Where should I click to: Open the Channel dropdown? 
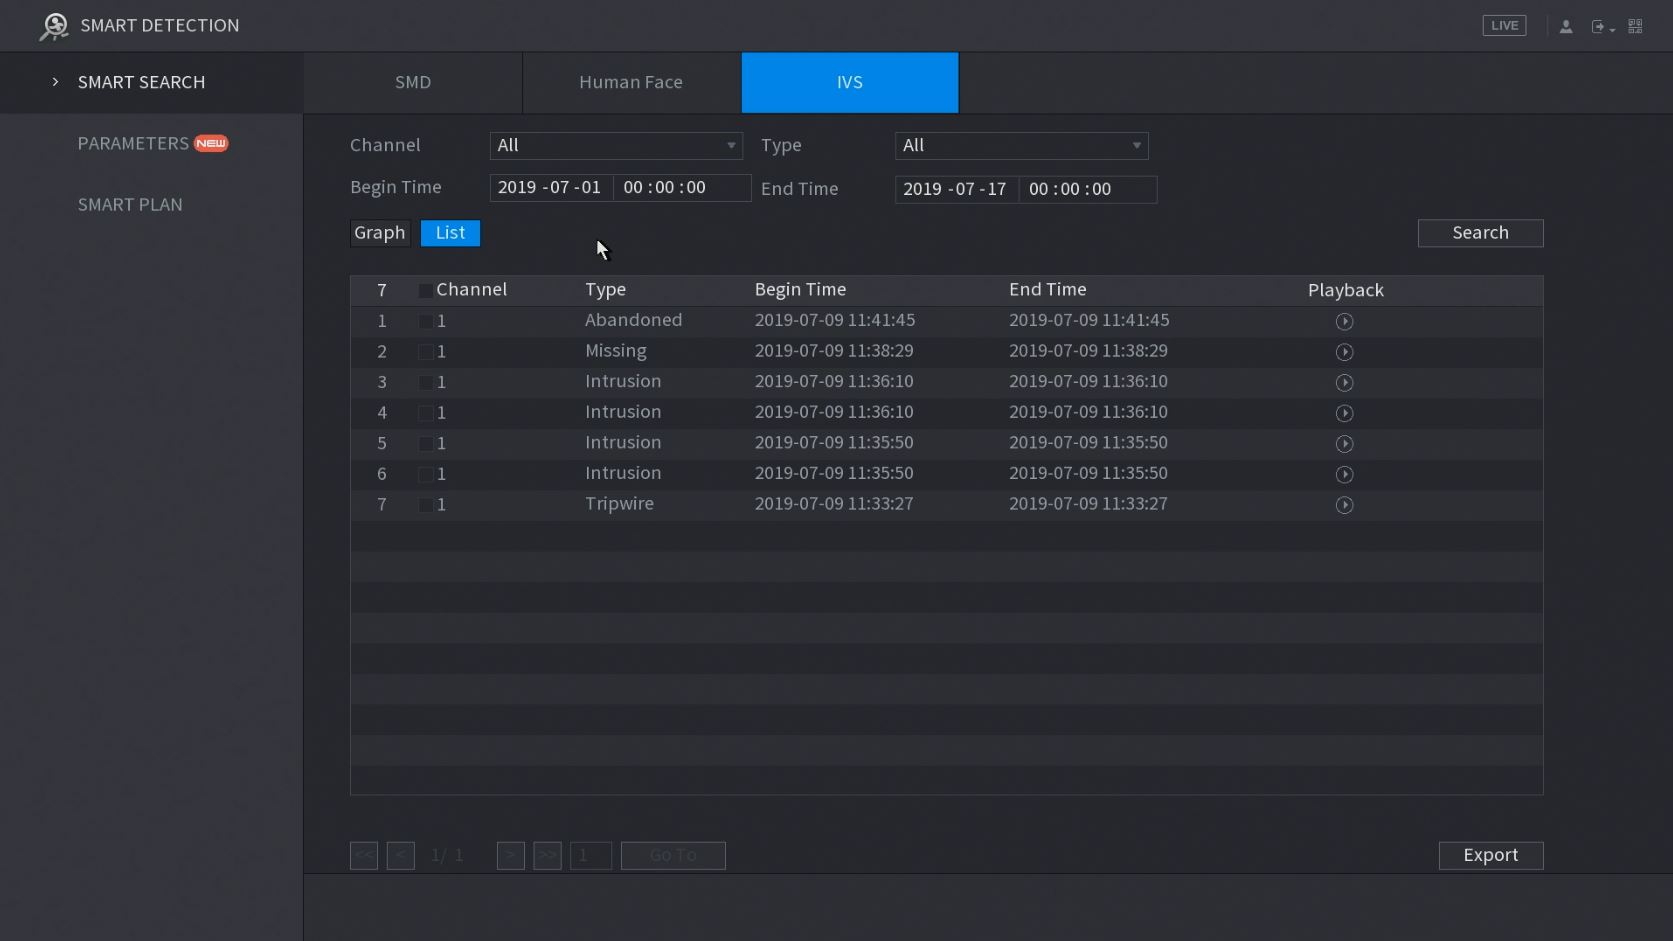click(615, 146)
